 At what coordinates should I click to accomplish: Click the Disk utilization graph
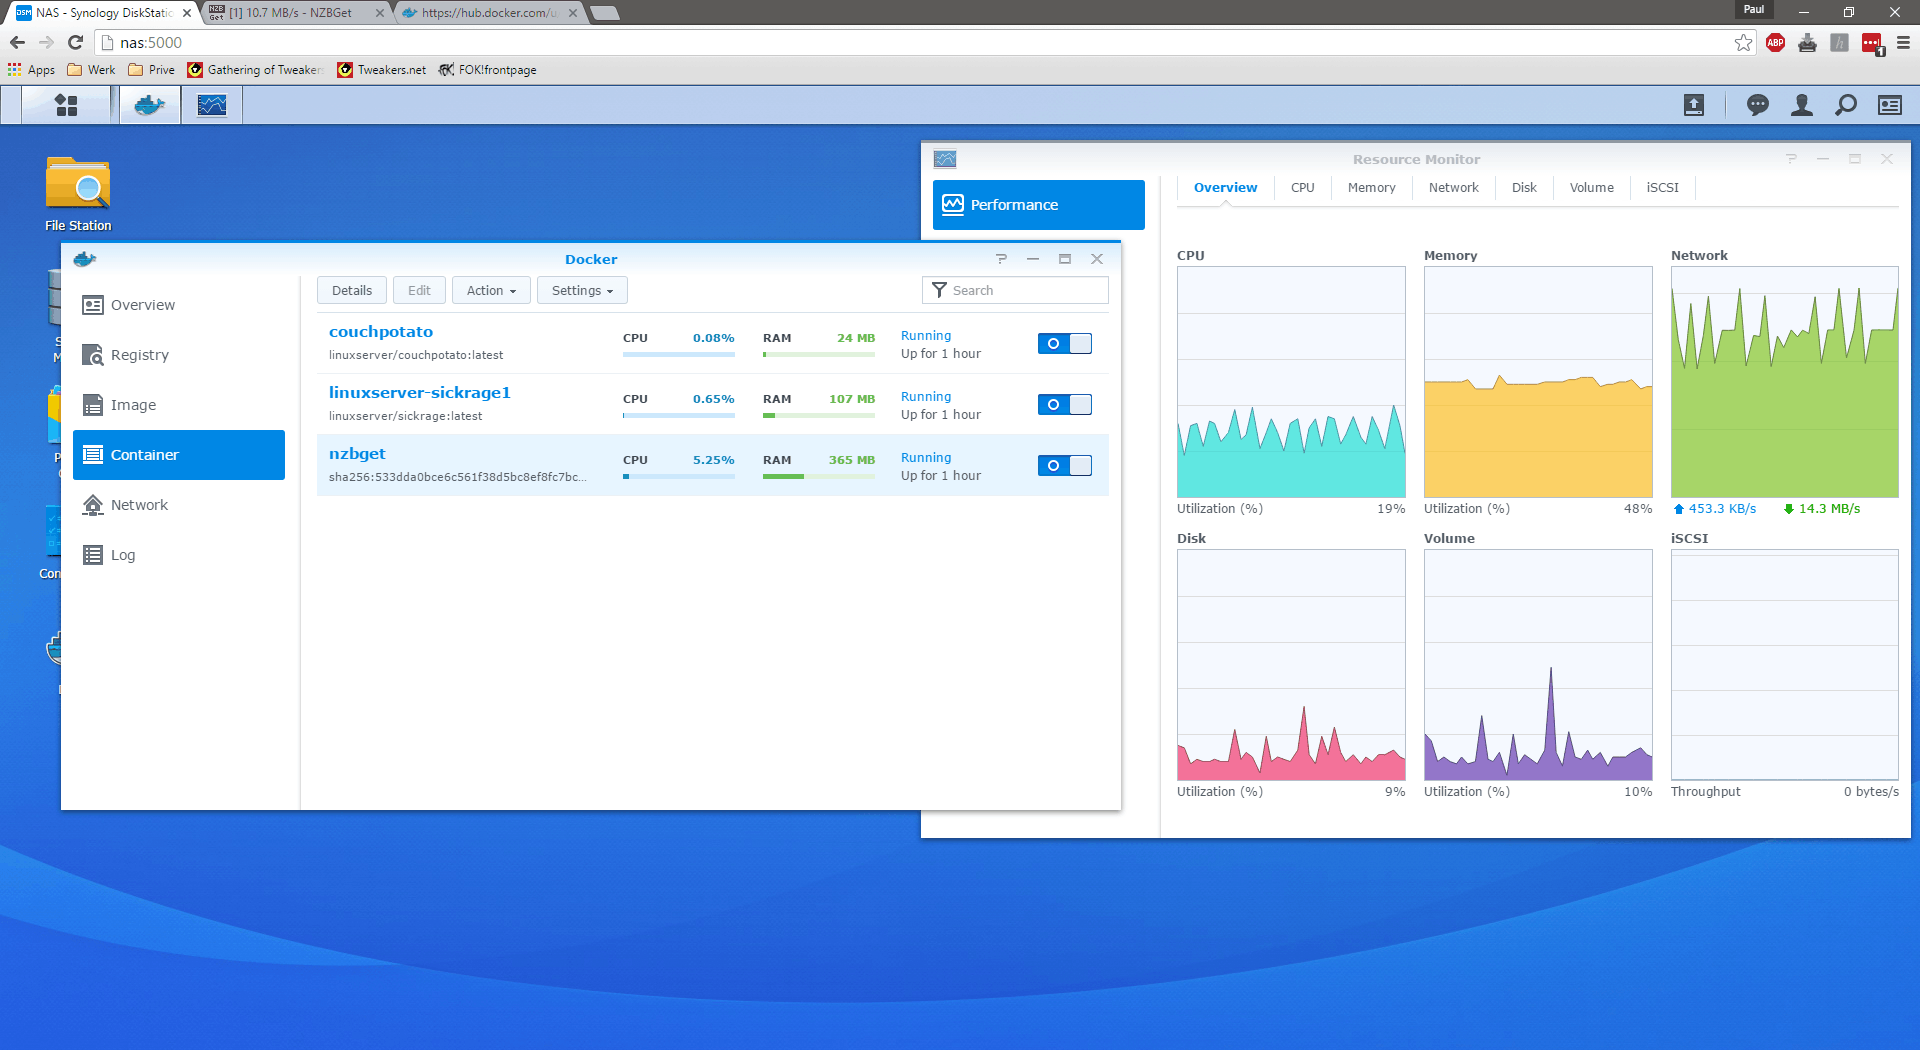1291,665
